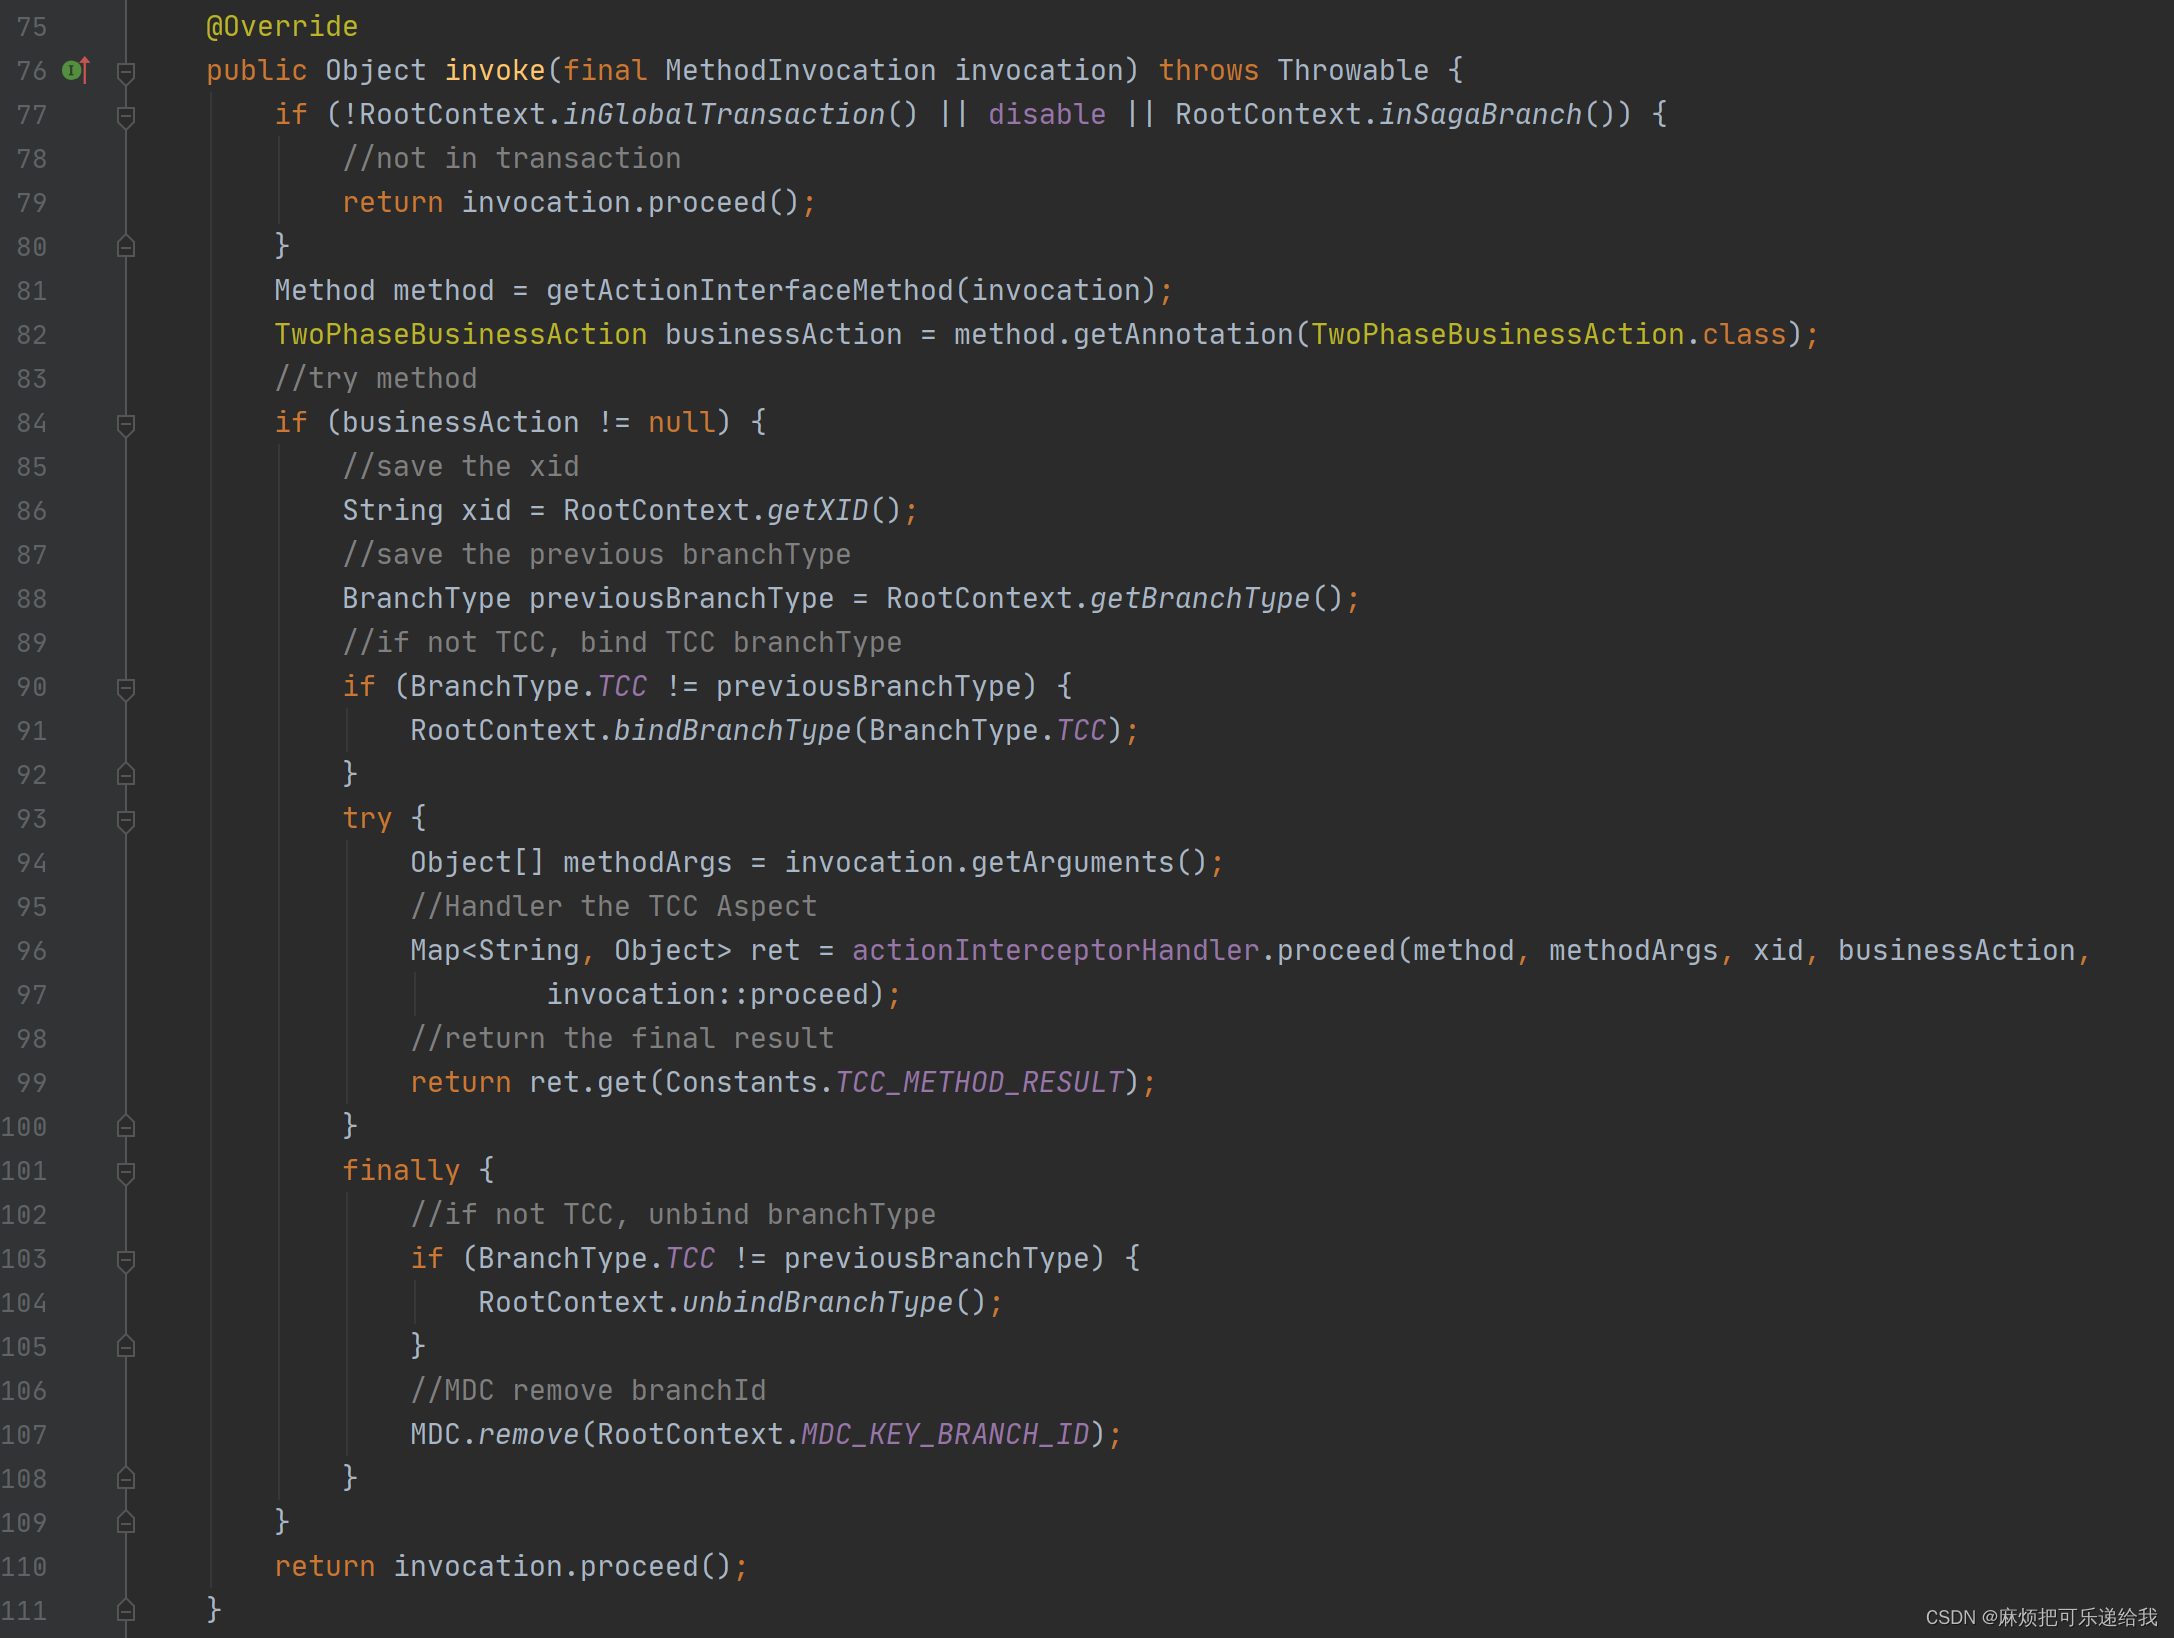
Task: Click the fold end marker on line 105
Action: (x=126, y=1346)
